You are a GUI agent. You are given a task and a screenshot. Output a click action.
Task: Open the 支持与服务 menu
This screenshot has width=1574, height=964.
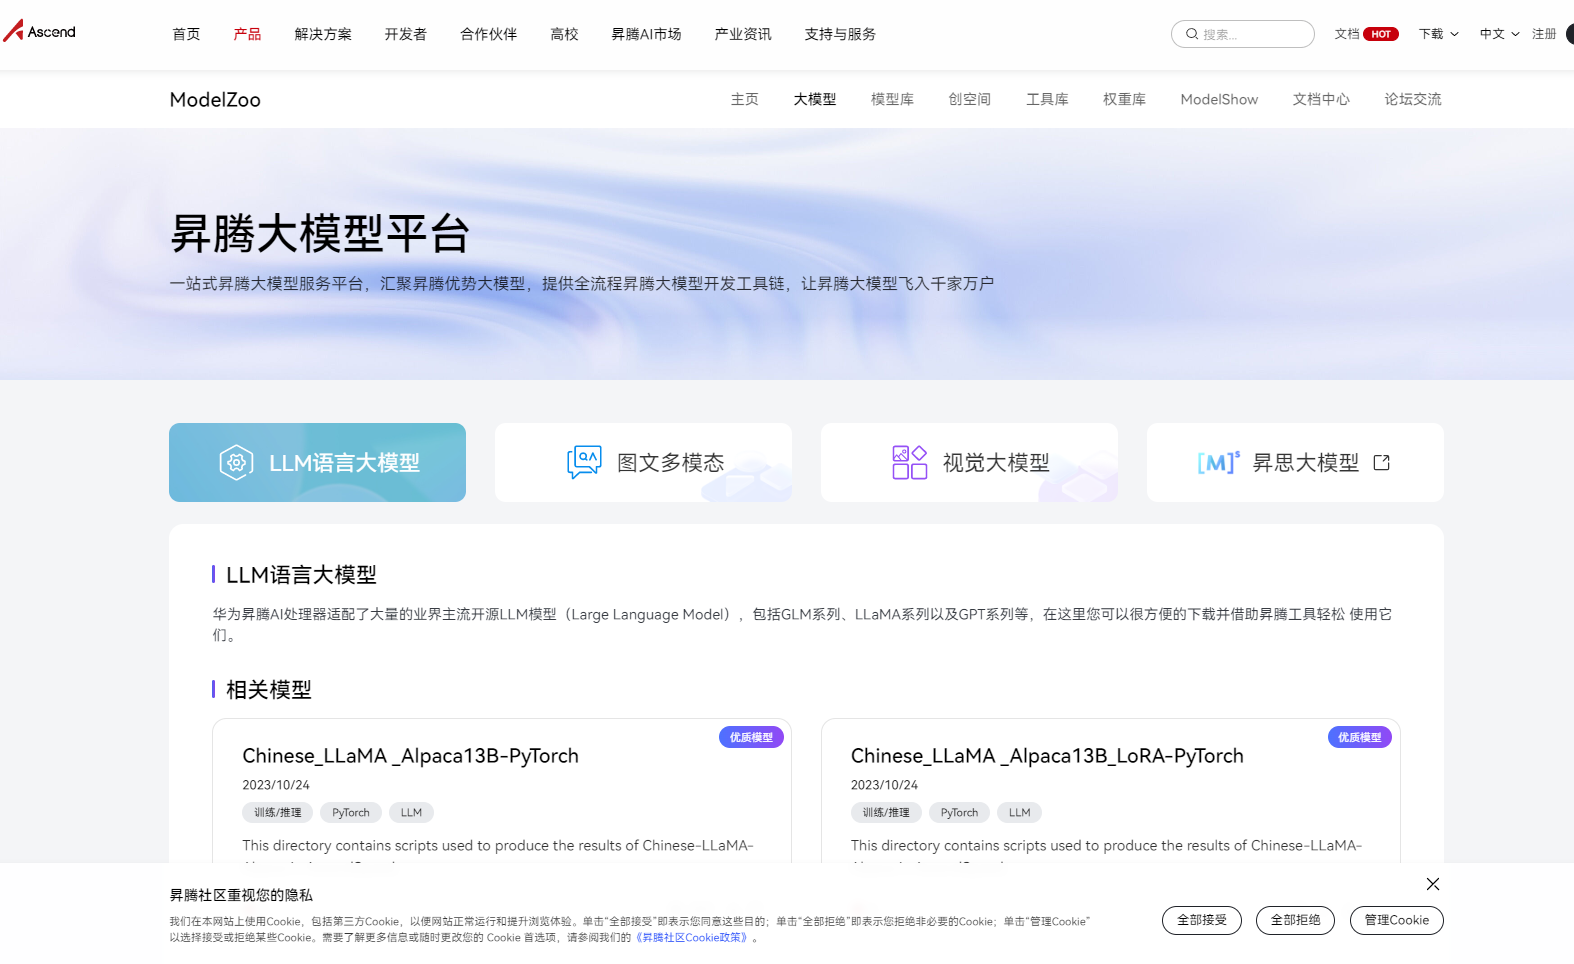840,34
